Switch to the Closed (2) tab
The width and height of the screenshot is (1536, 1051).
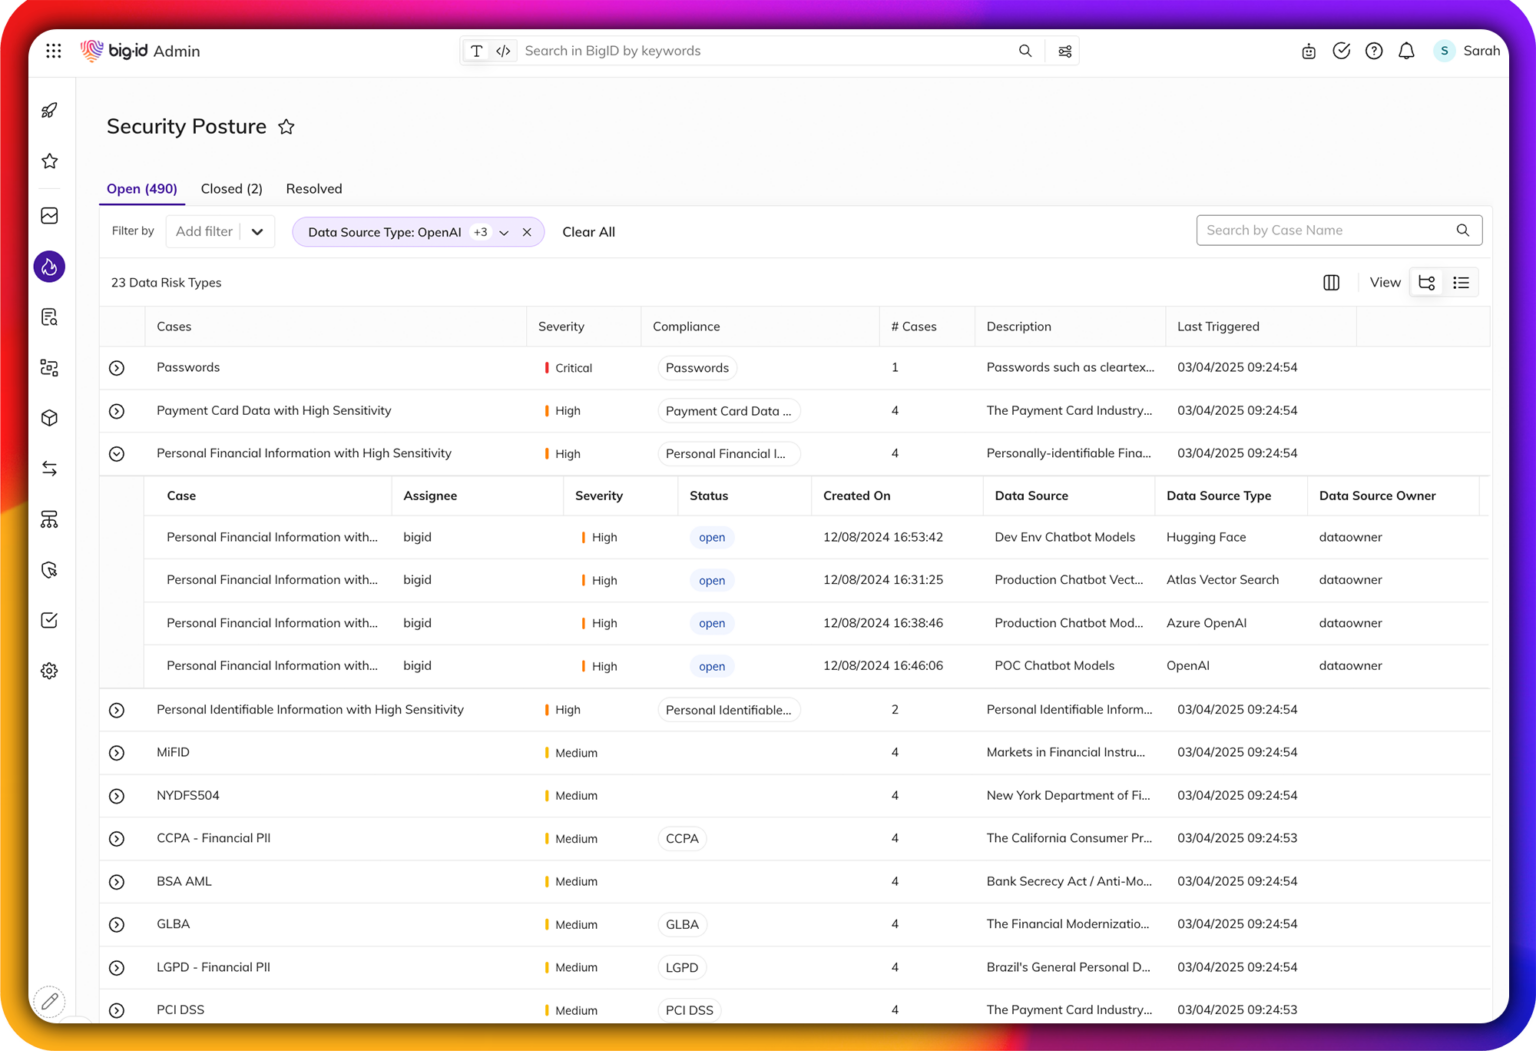tap(231, 189)
